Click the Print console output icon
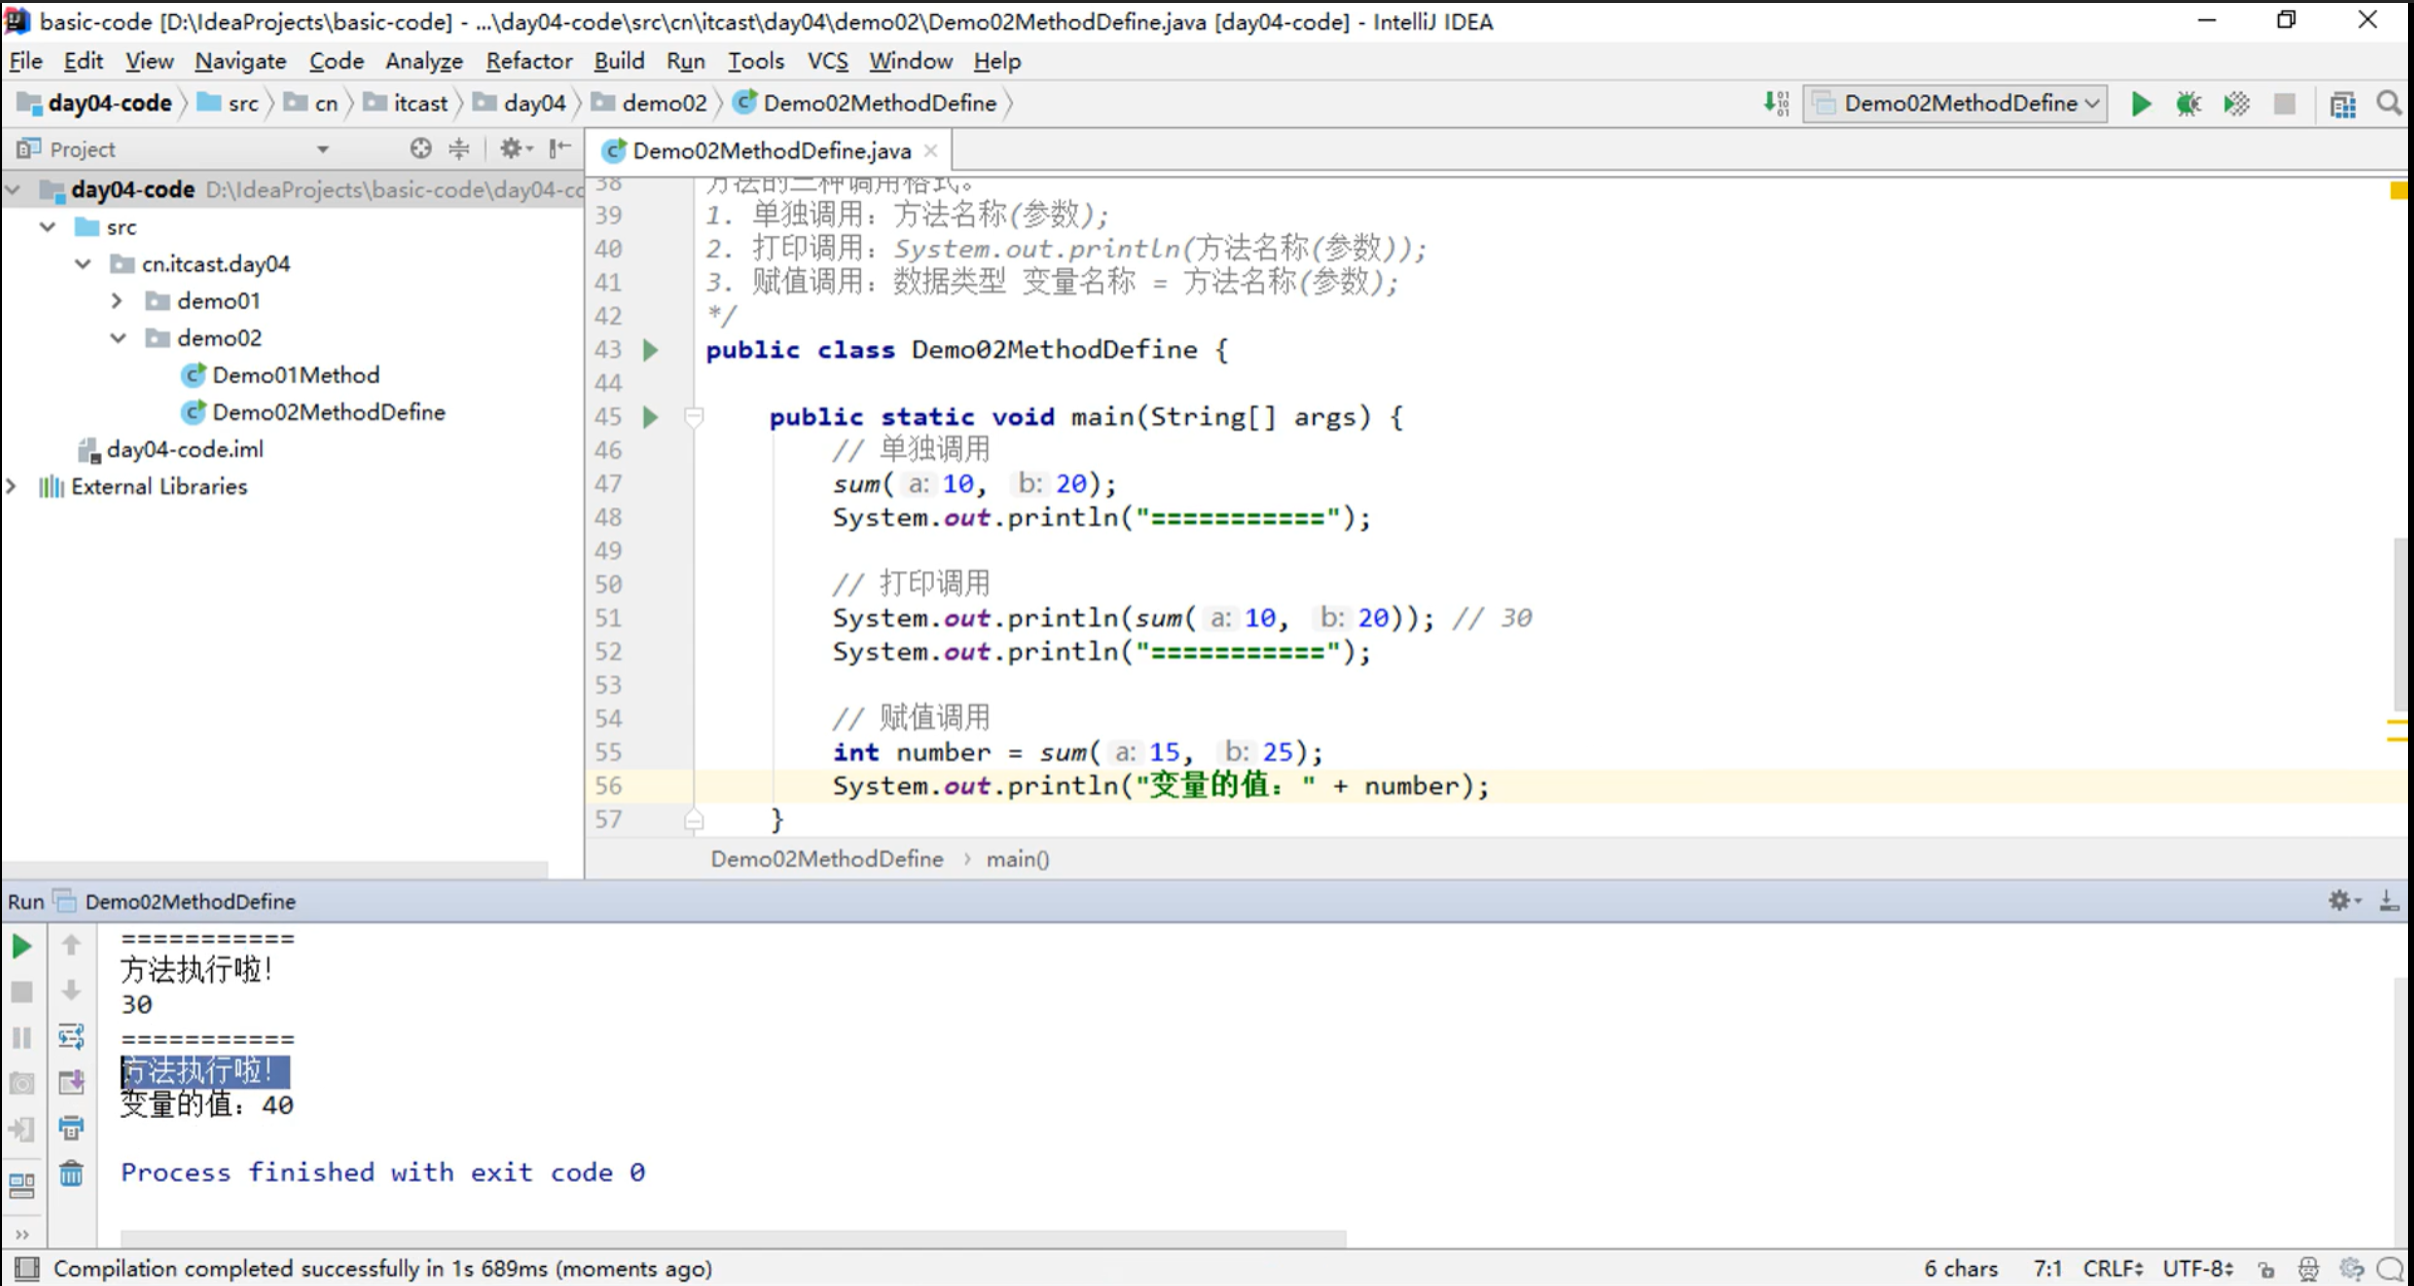This screenshot has width=2414, height=1286. [71, 1128]
